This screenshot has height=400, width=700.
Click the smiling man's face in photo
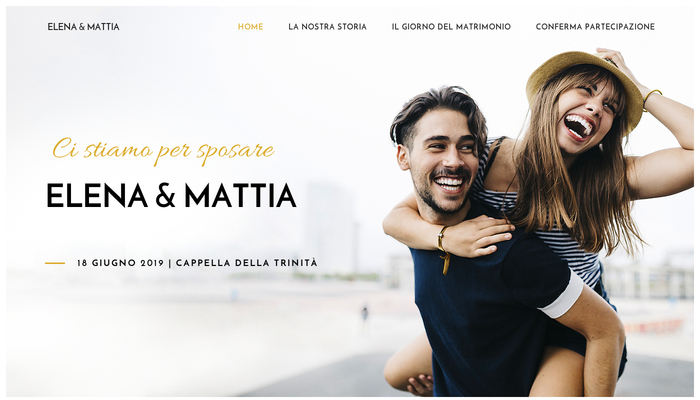tap(440, 165)
